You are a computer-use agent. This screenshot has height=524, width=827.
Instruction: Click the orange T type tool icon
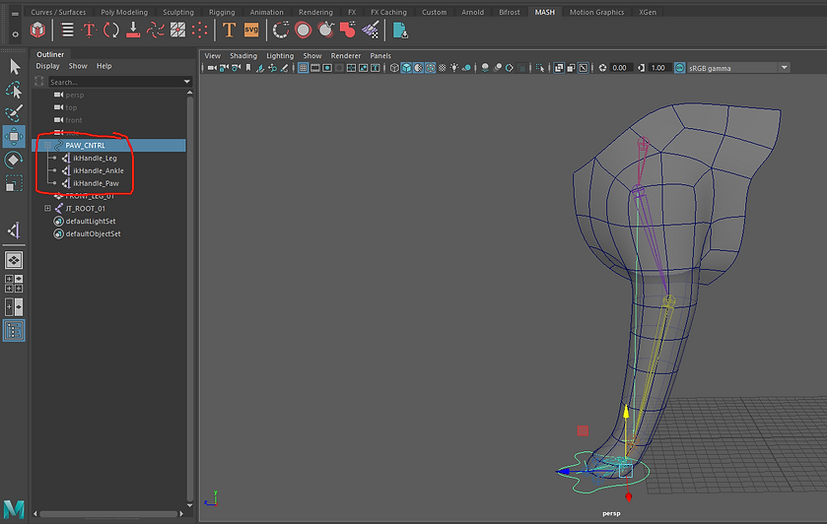point(229,30)
